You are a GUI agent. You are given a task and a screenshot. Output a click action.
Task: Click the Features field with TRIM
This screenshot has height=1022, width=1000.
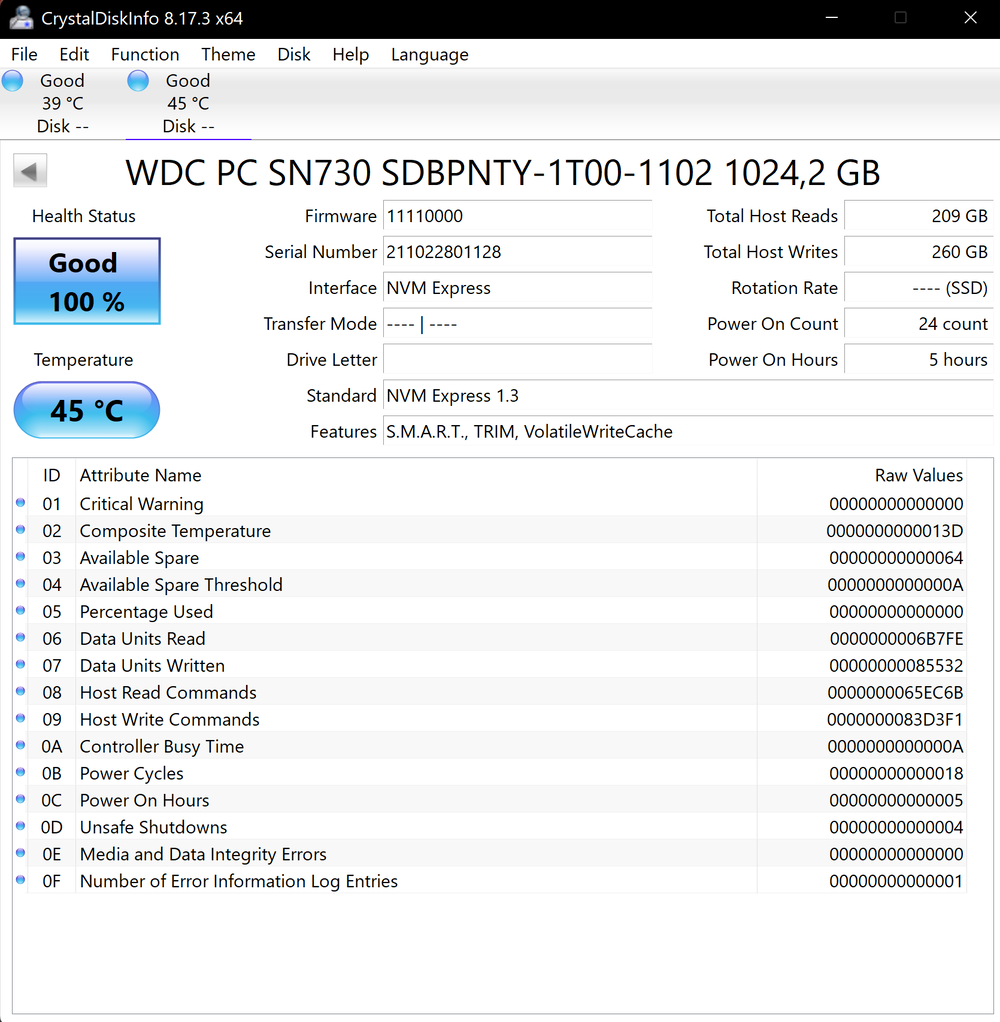click(688, 431)
